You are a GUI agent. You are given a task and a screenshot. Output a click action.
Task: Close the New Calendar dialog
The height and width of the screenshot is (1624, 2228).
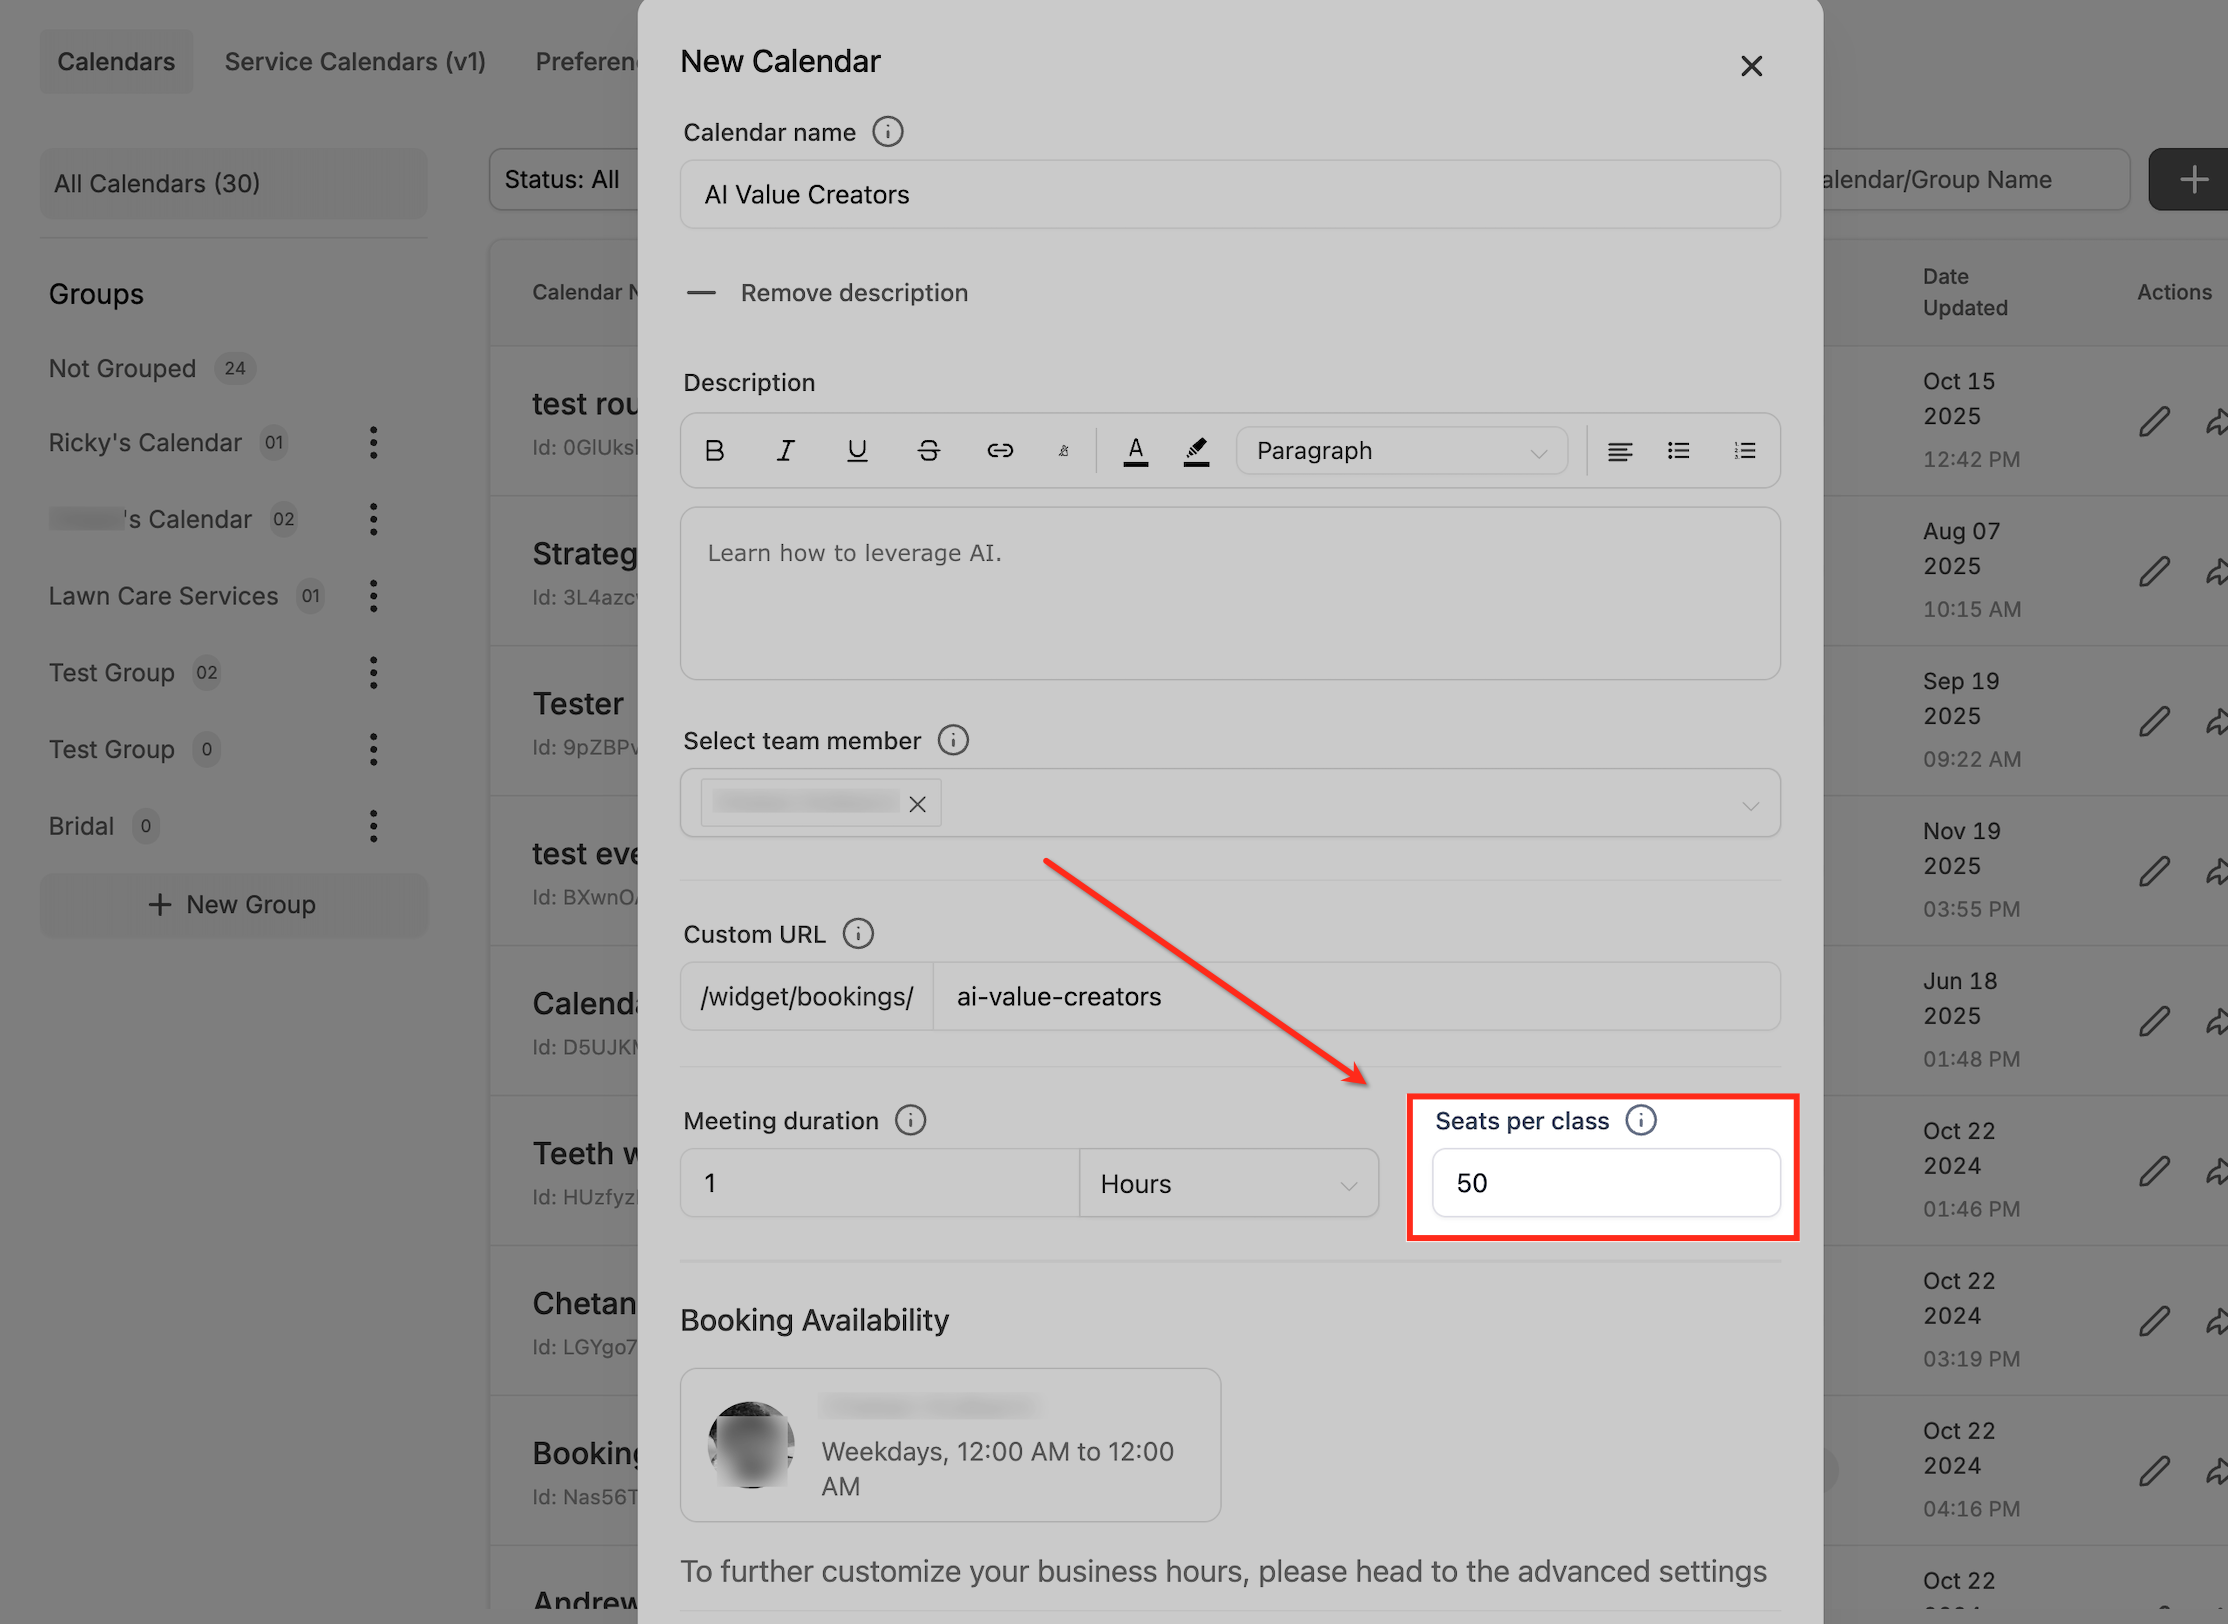click(x=1751, y=66)
